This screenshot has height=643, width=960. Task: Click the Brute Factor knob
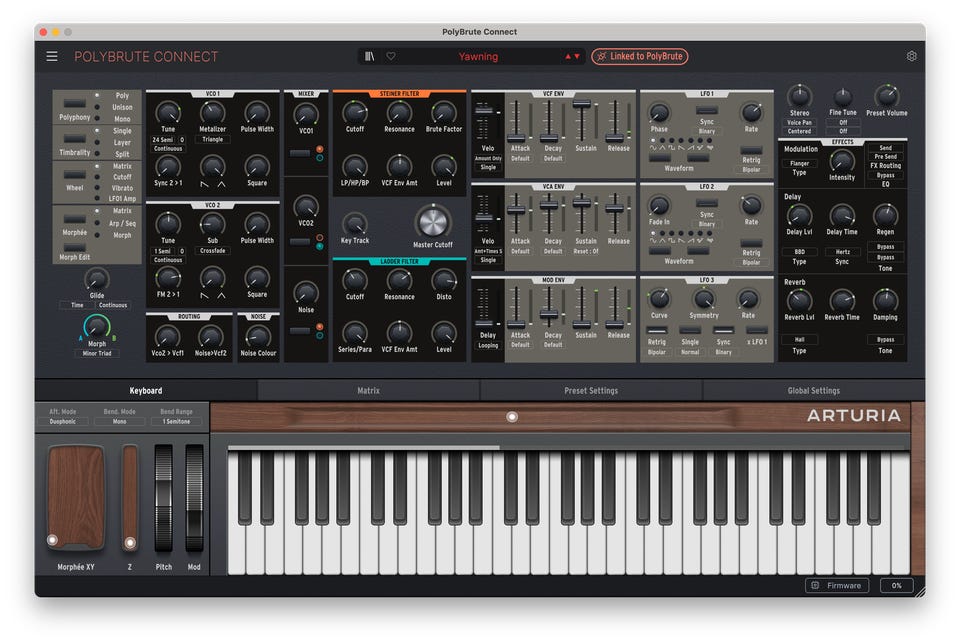click(444, 113)
